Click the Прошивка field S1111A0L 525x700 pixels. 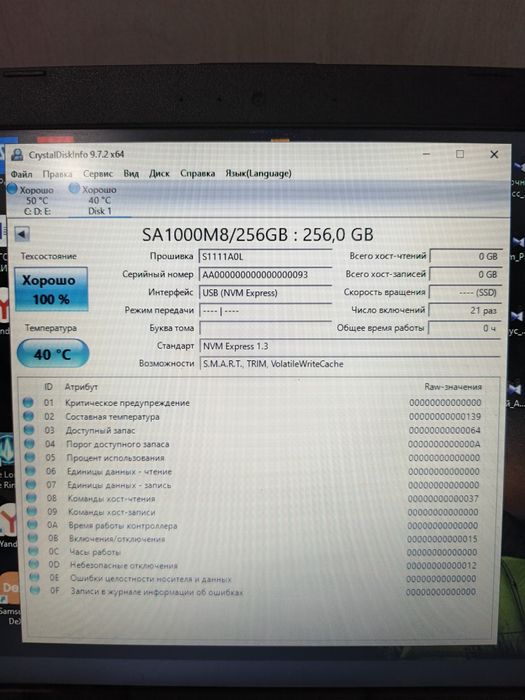[265, 257]
